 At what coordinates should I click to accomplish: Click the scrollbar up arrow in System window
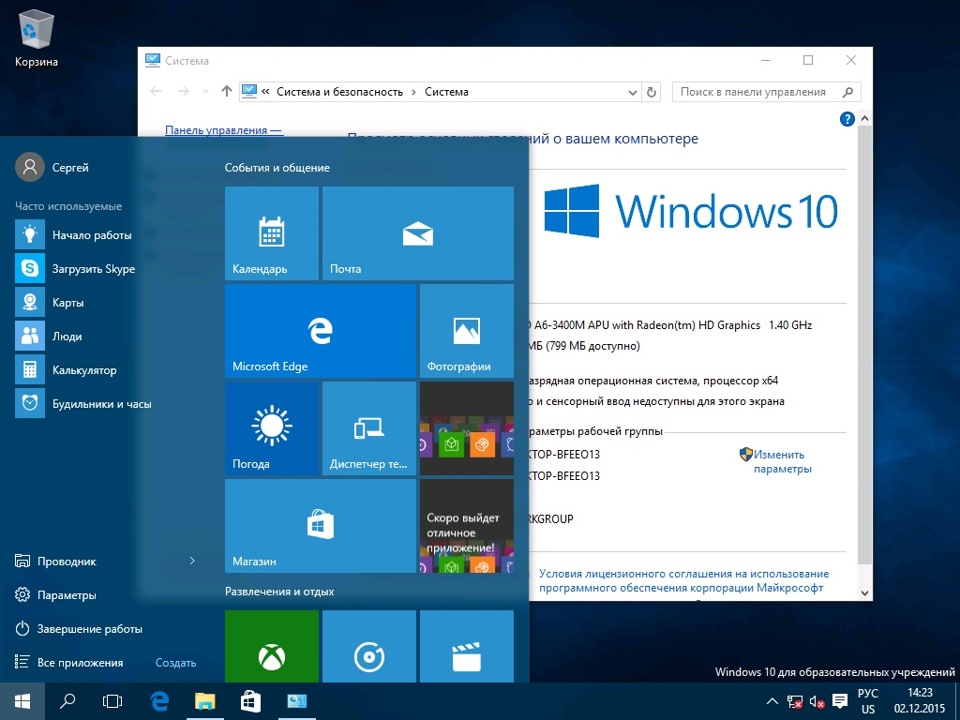864,118
